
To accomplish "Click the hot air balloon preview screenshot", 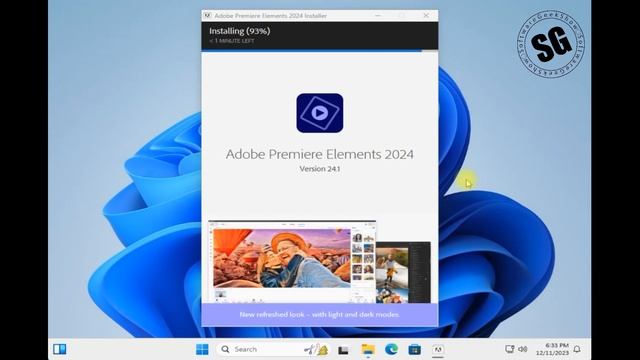I will 292,262.
